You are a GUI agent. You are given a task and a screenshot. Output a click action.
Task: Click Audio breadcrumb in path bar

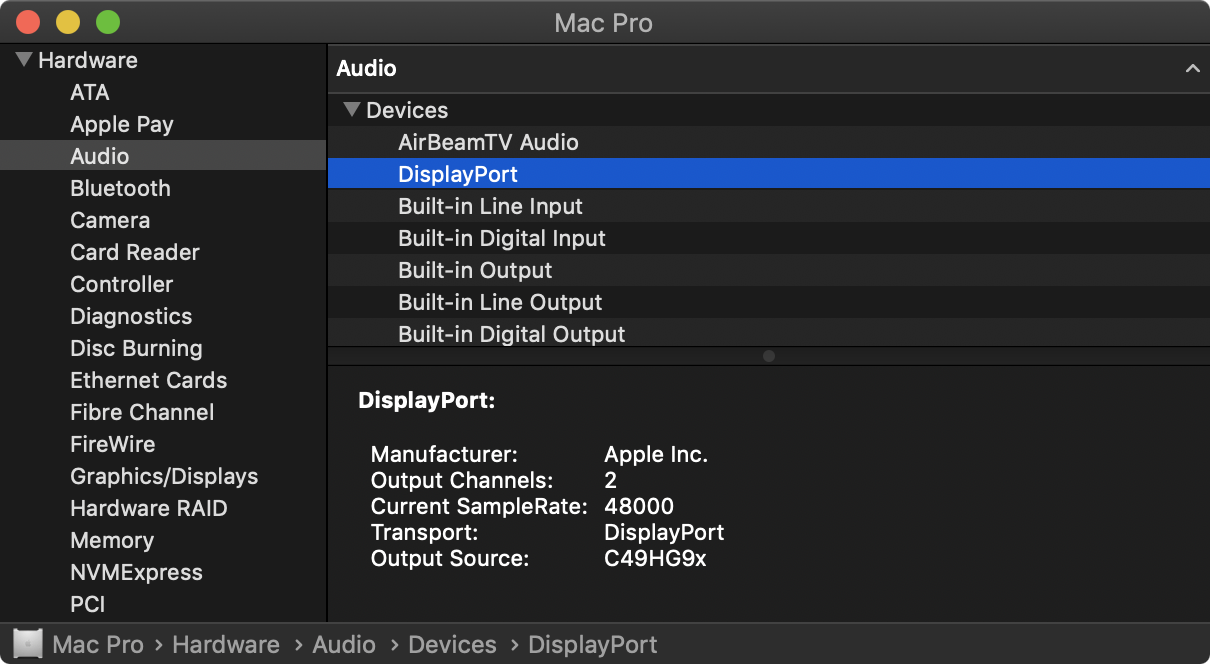point(344,644)
